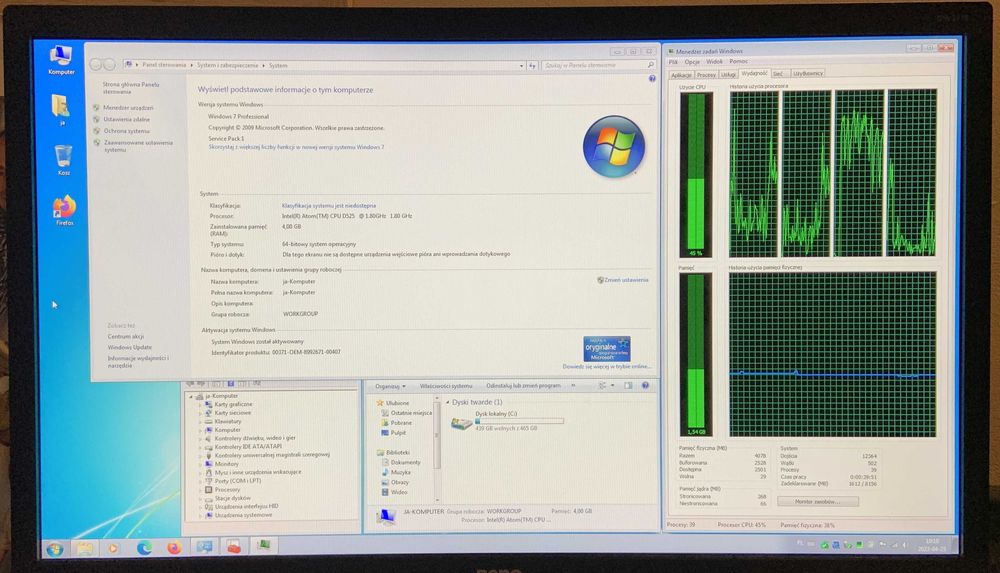This screenshot has height=573, width=1000.
Task: Open Ochrona systemu link
Action: (x=126, y=131)
